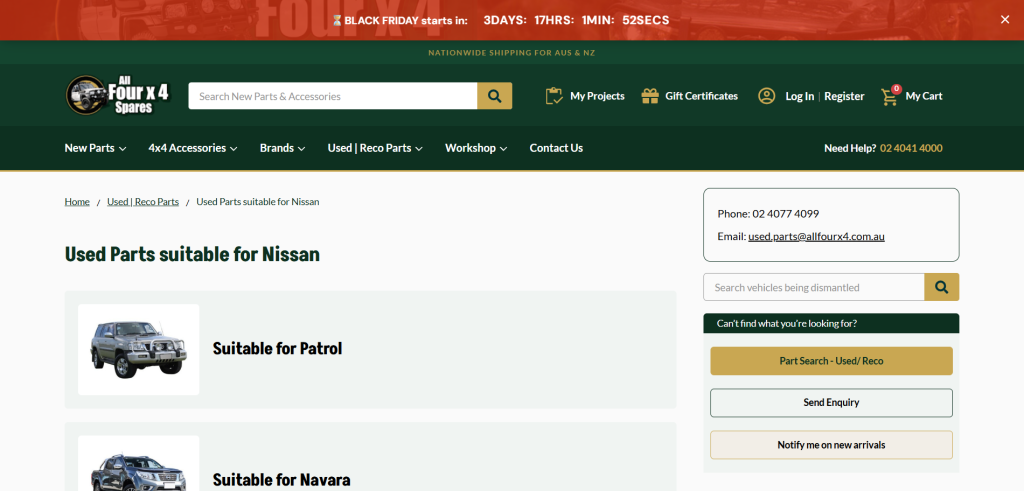The image size is (1024, 491).
Task: Focus the Search vehicles being dismantled field
Action: pos(814,287)
